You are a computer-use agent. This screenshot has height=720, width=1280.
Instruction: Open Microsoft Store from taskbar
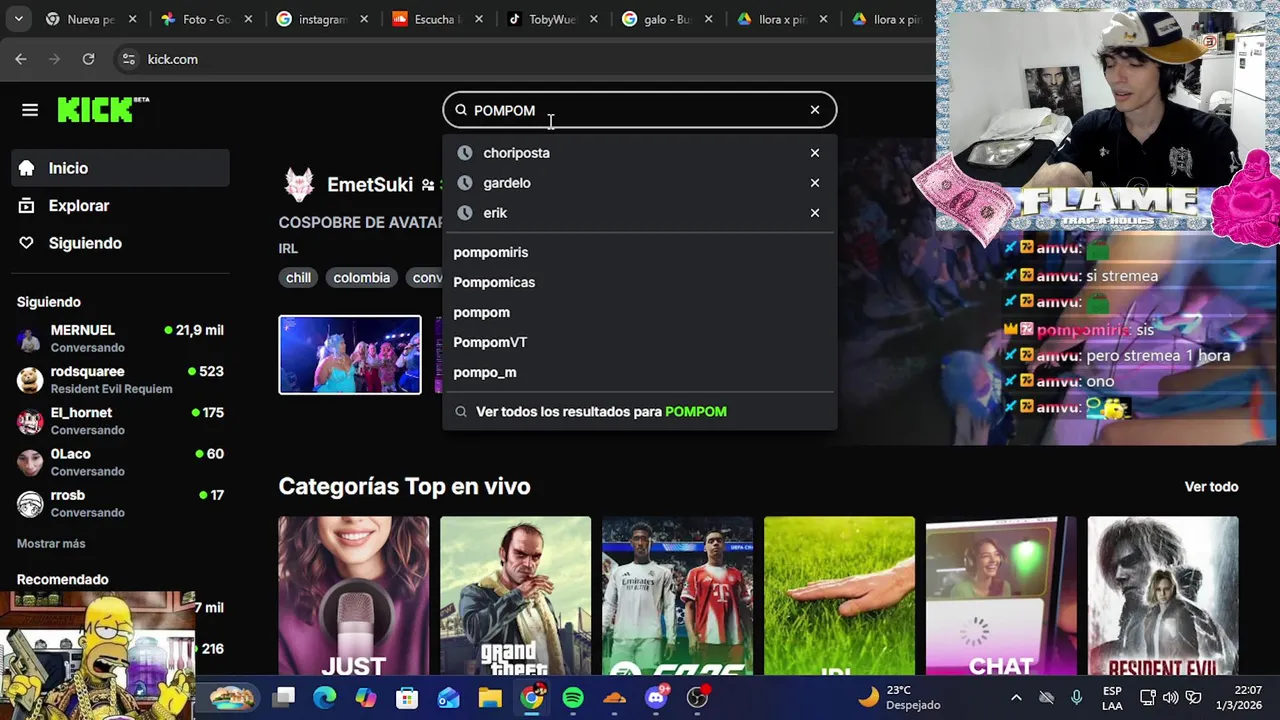click(407, 697)
